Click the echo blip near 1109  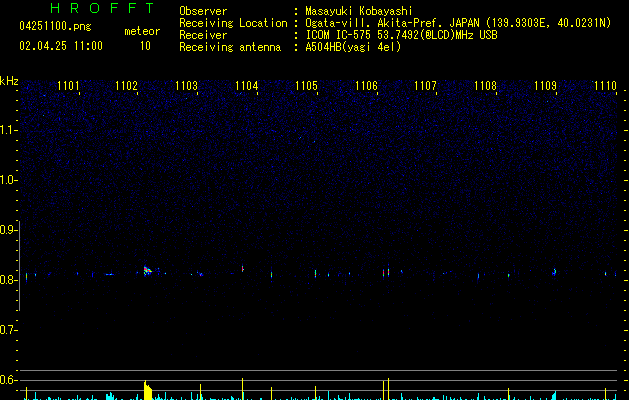point(554,272)
